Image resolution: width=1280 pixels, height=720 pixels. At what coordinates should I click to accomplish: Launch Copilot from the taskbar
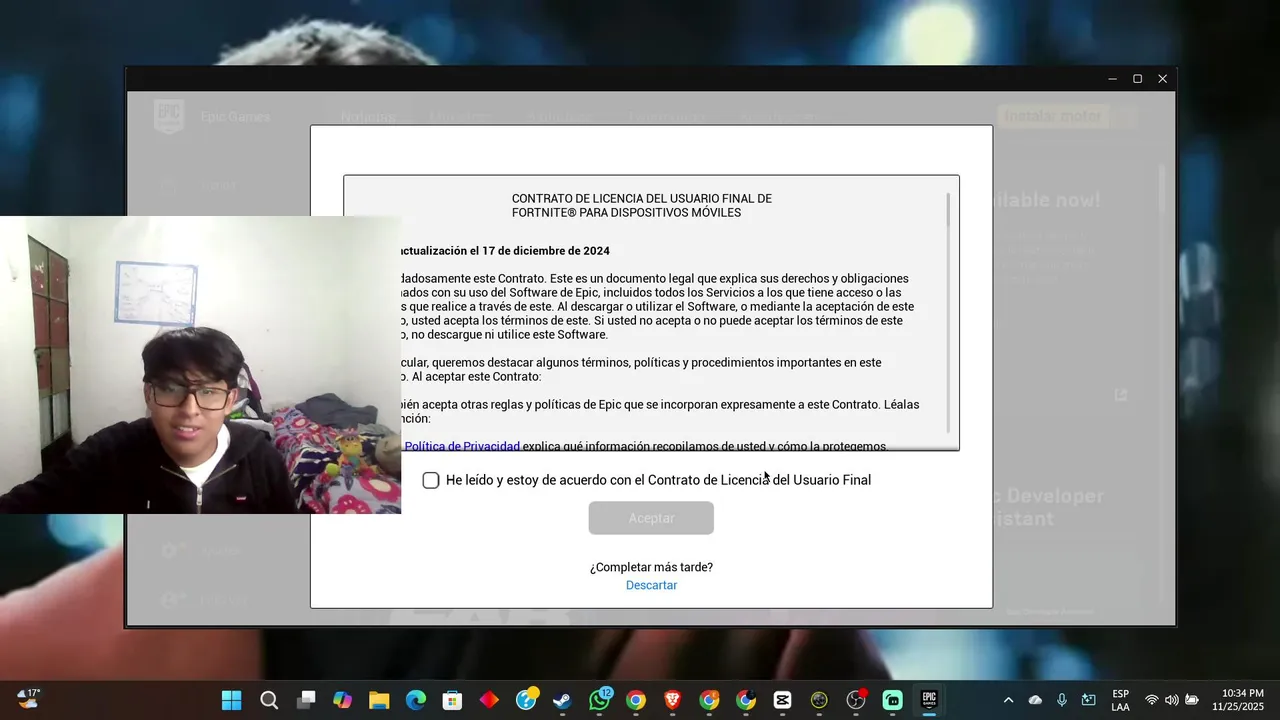point(342,700)
